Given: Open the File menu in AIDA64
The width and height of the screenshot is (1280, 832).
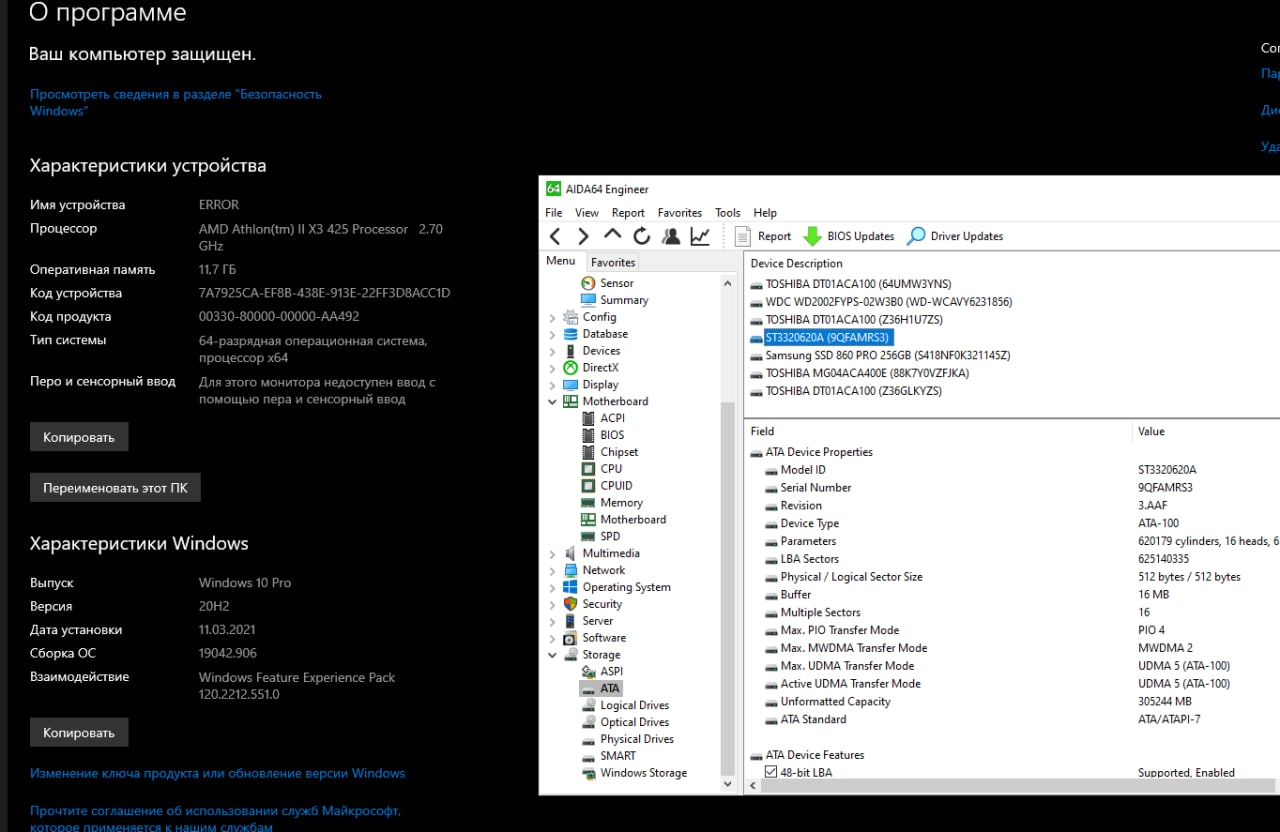Looking at the screenshot, I should point(554,212).
